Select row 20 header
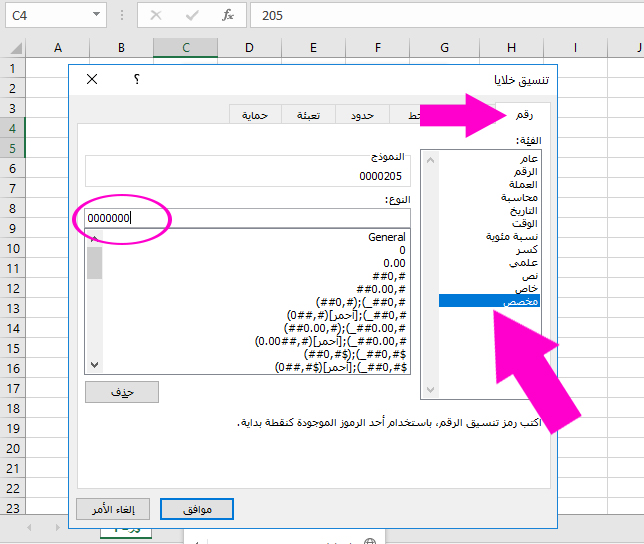 (13, 448)
